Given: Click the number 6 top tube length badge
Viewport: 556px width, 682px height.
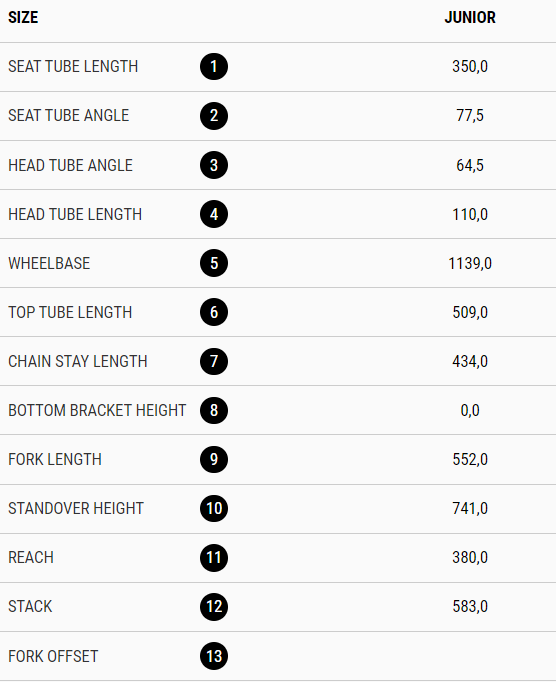Looking at the screenshot, I should [214, 312].
